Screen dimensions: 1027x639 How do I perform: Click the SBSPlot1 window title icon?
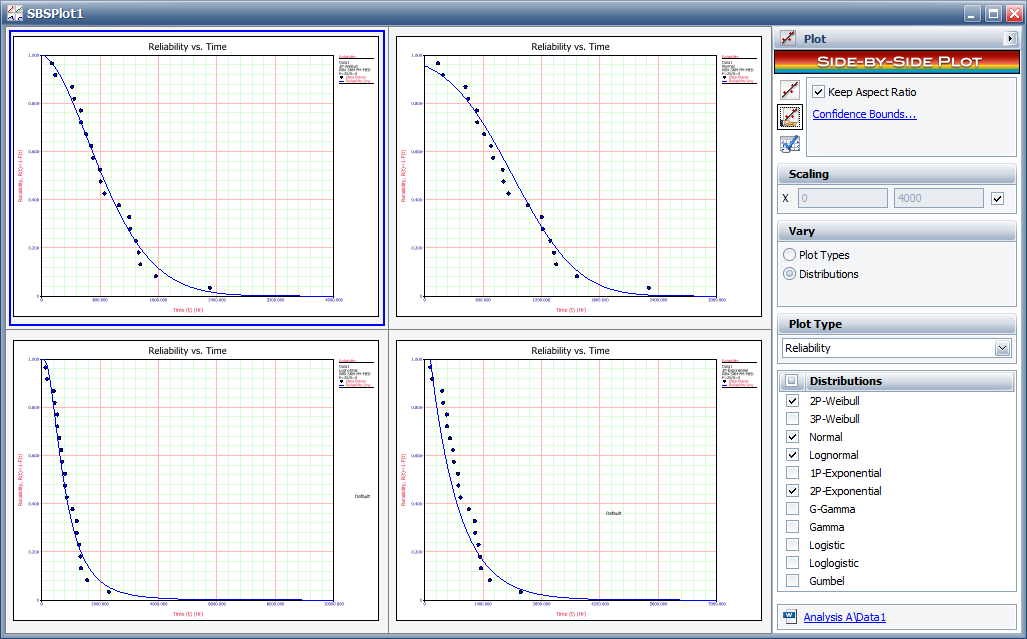click(14, 13)
